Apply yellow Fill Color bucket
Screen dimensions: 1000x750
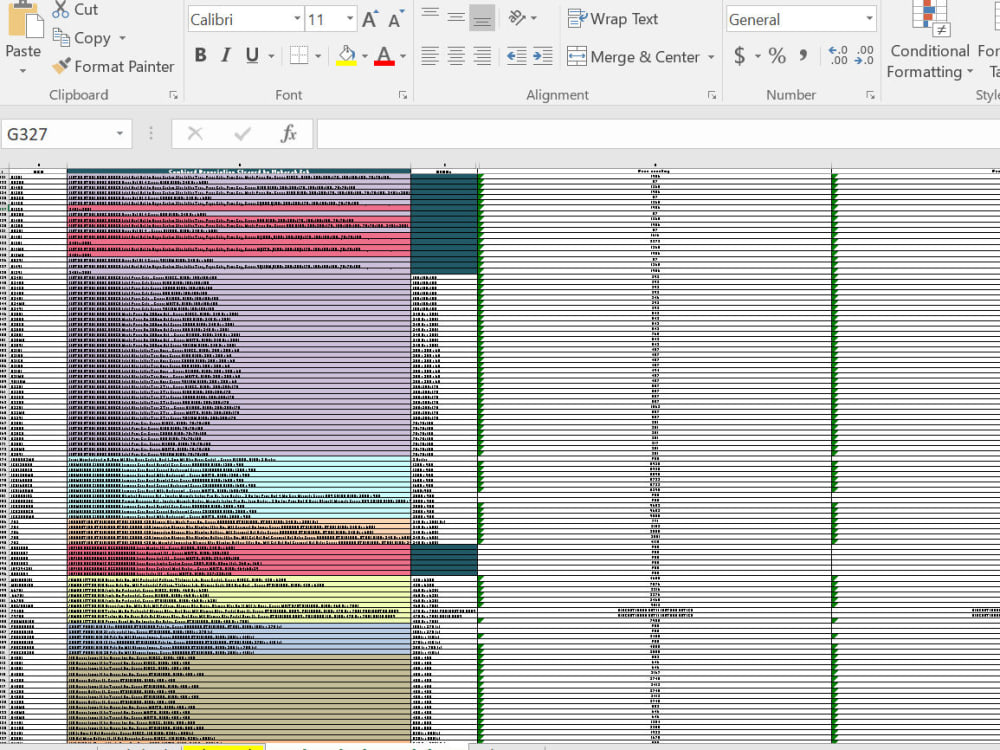(x=346, y=55)
